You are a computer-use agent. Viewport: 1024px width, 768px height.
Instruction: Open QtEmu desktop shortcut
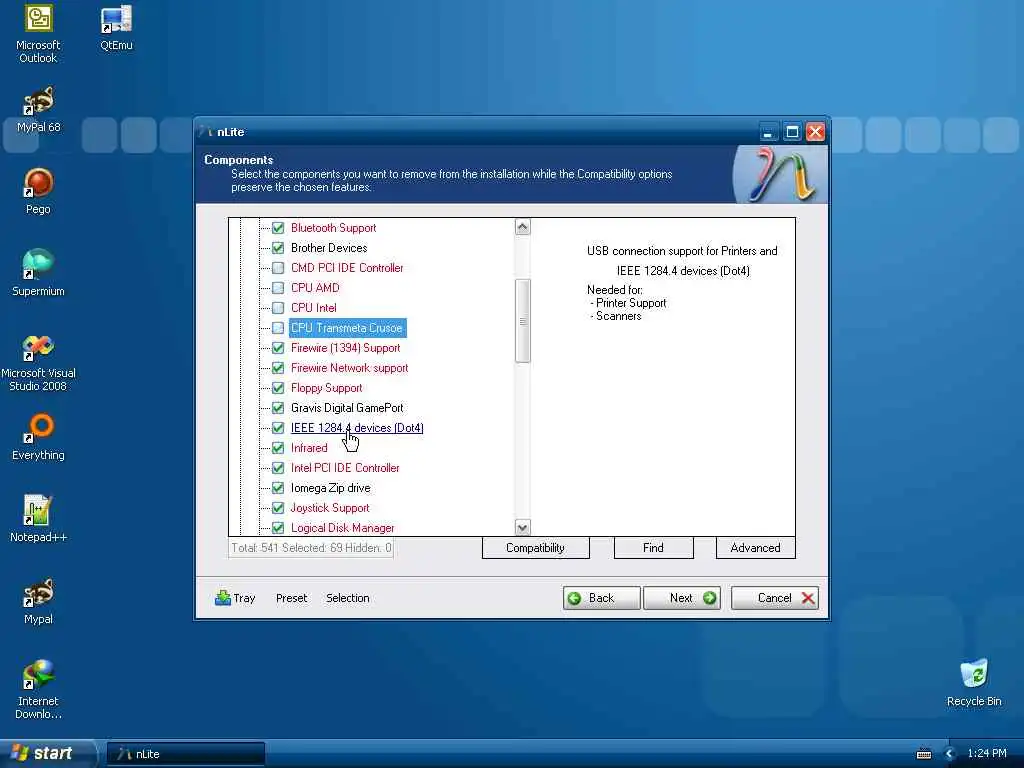[116, 27]
